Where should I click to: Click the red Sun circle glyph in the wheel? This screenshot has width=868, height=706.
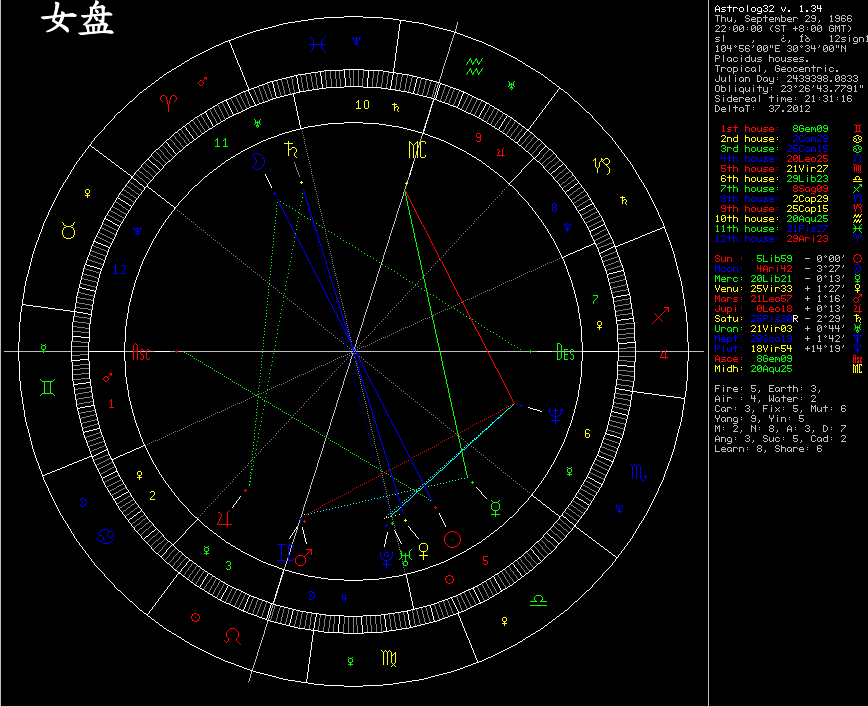pos(452,539)
